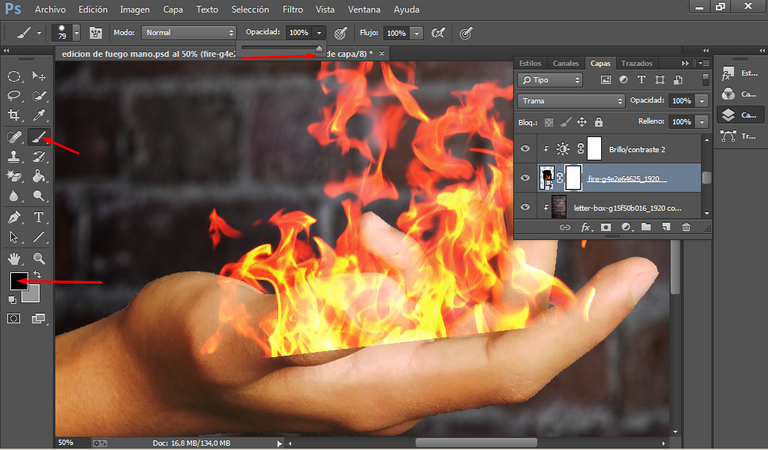Select the Paint Bucket tool

click(x=39, y=176)
